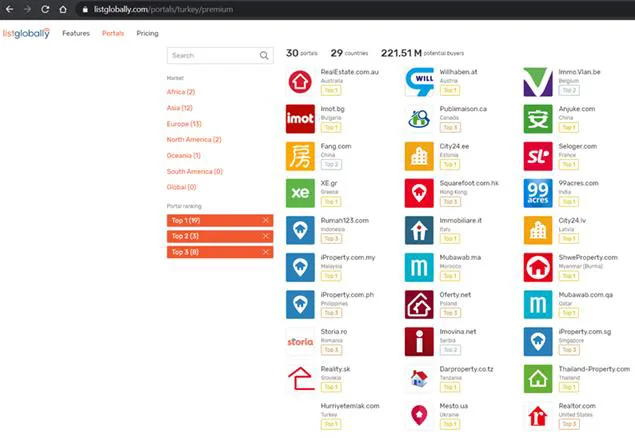Open the Publimaison.ca portal icon
635x438 pixels.
tap(419, 119)
